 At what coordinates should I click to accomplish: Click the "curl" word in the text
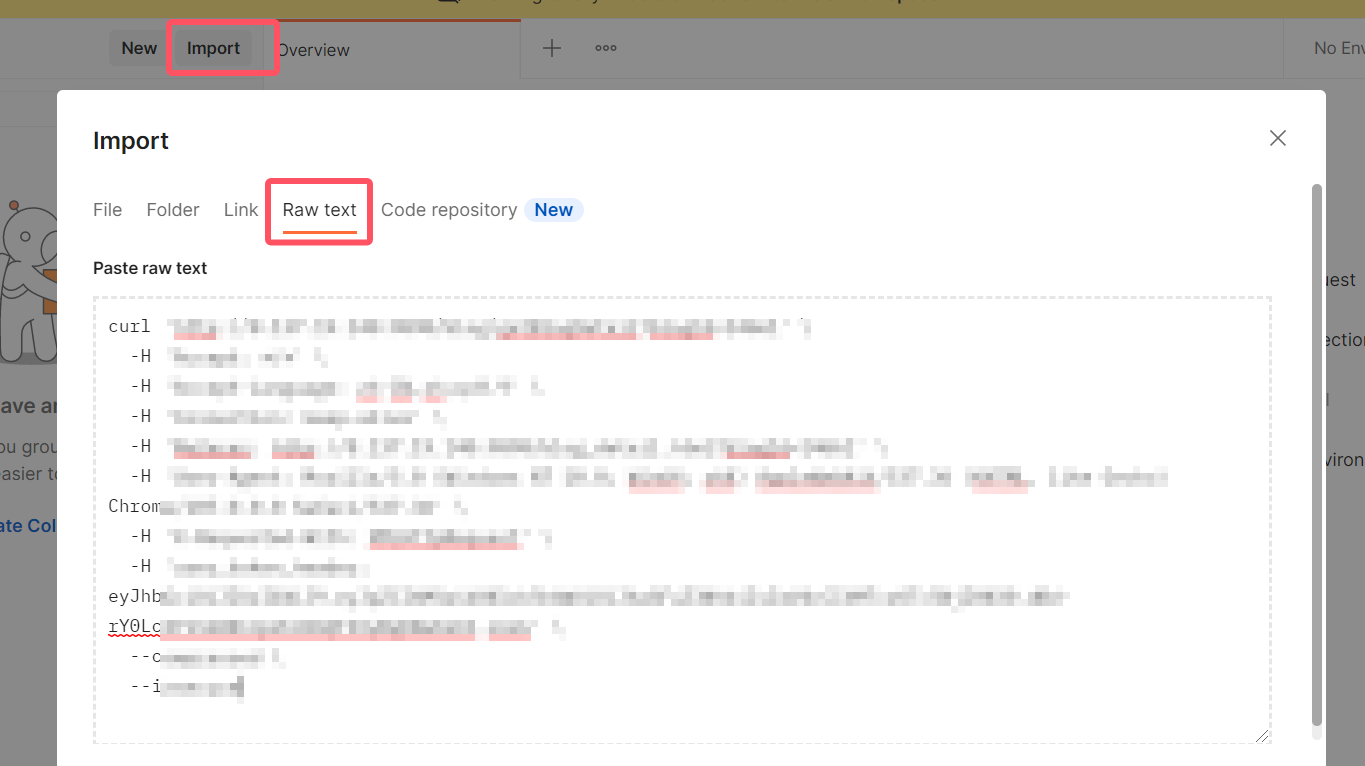pos(130,326)
